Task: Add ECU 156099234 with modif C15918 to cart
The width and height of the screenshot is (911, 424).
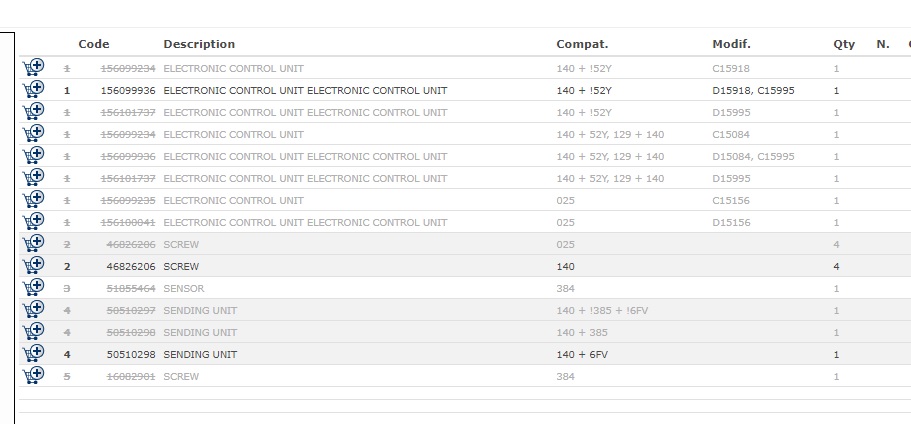Action: [33, 68]
